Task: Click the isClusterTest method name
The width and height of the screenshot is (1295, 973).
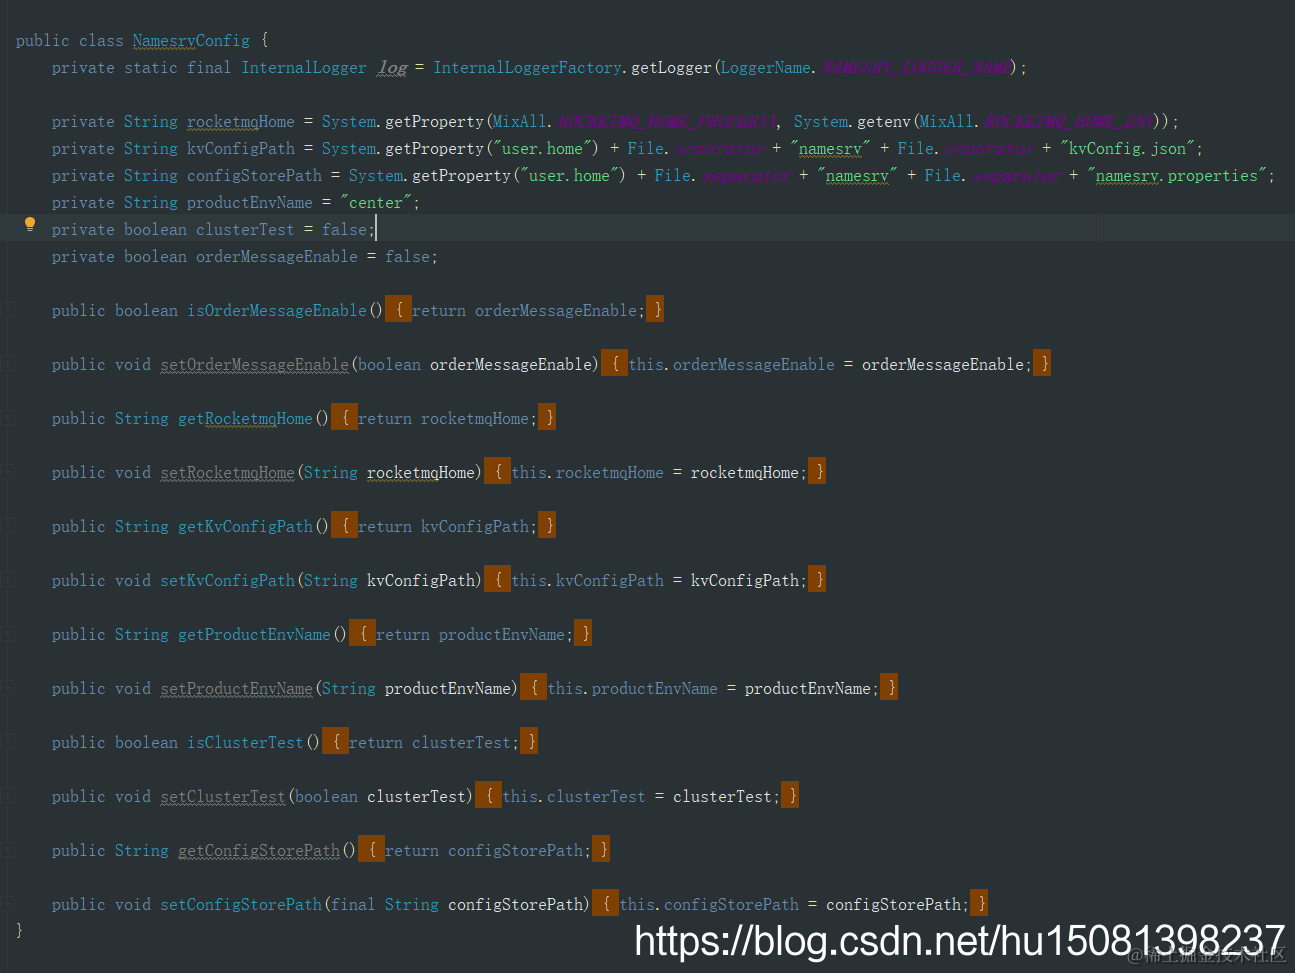Action: (x=245, y=742)
